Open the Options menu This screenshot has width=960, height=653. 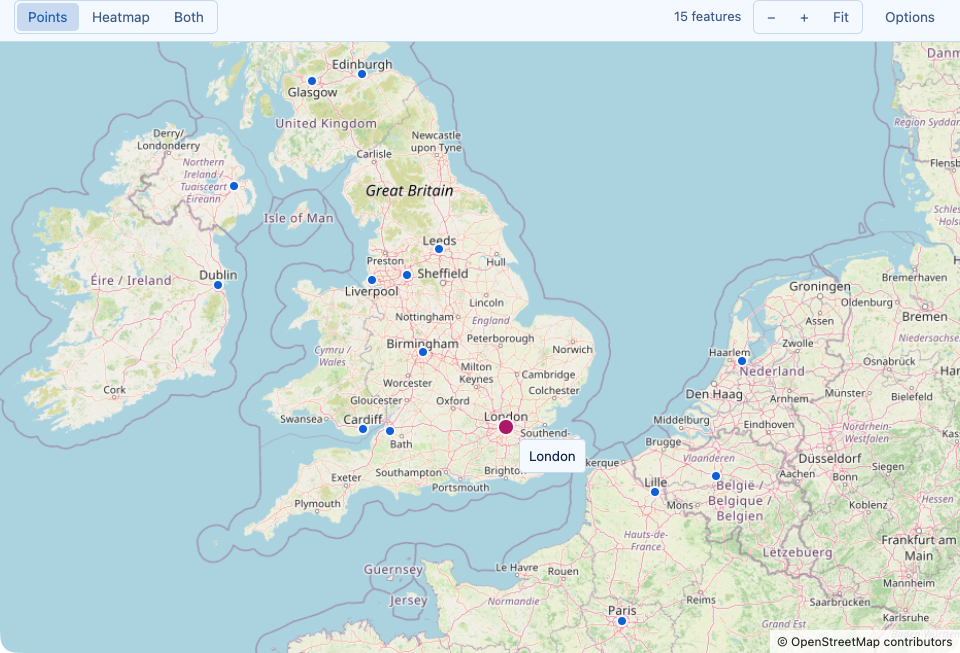point(909,17)
